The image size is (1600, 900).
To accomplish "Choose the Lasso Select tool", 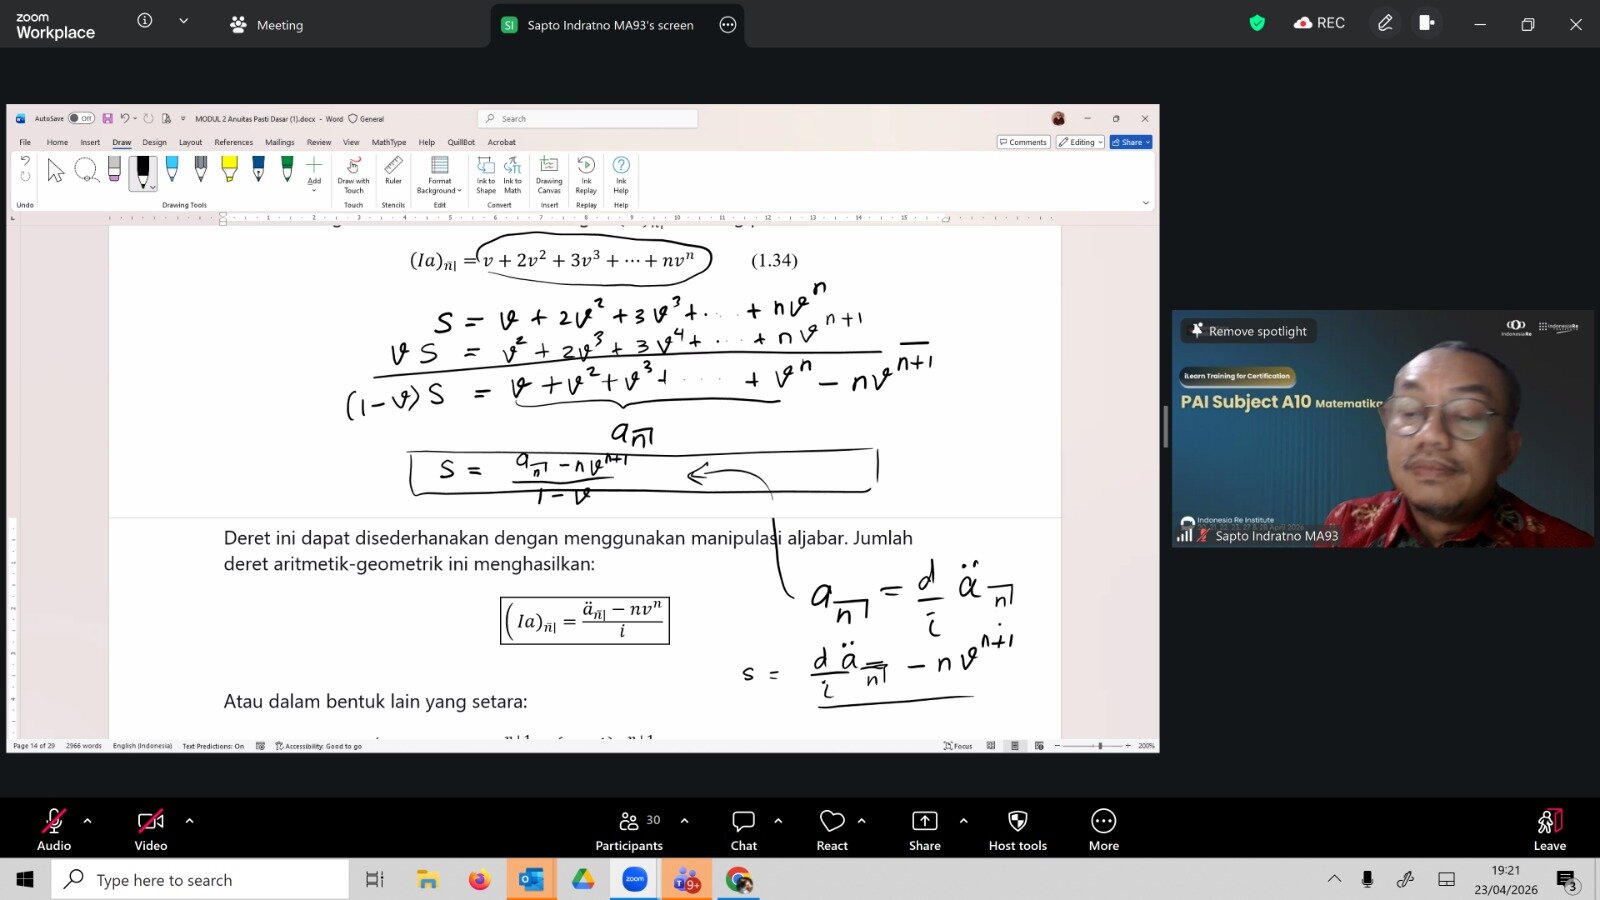I will (86, 171).
